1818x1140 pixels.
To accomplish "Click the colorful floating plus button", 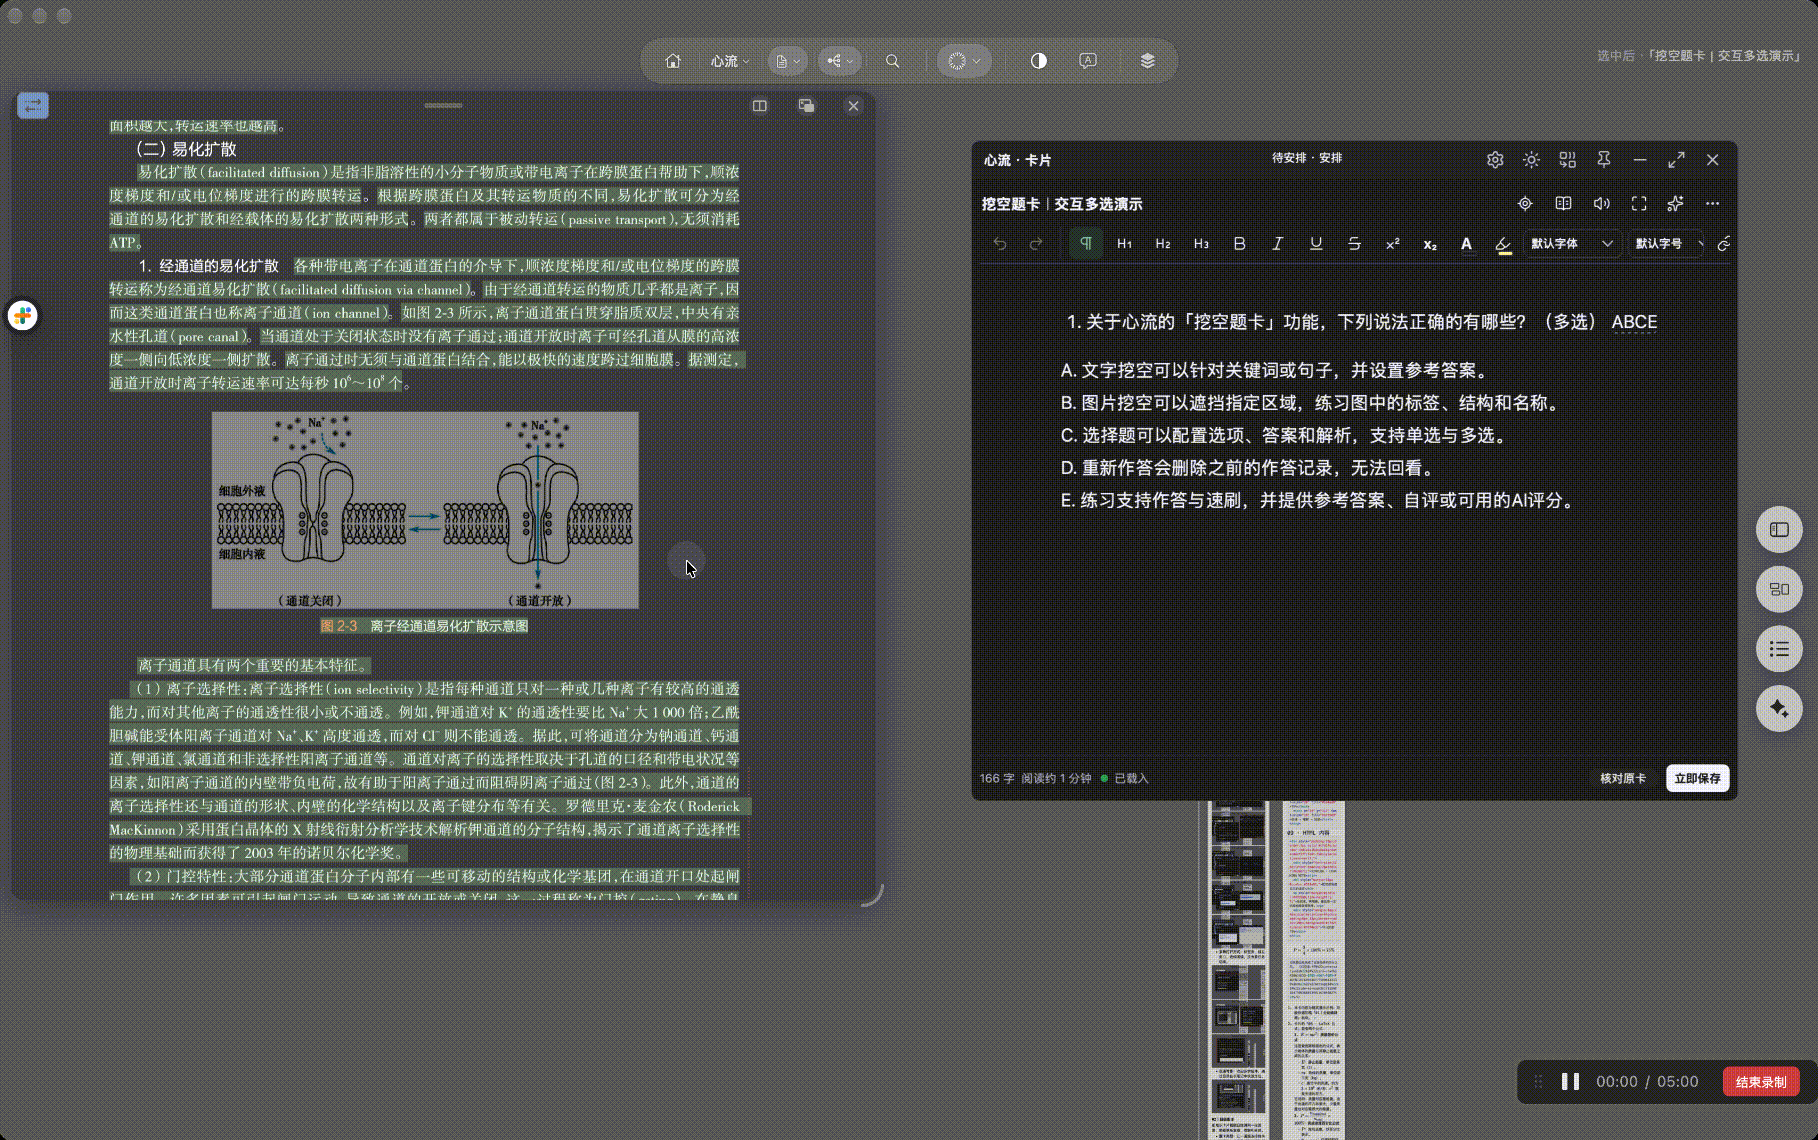I will pos(23,316).
